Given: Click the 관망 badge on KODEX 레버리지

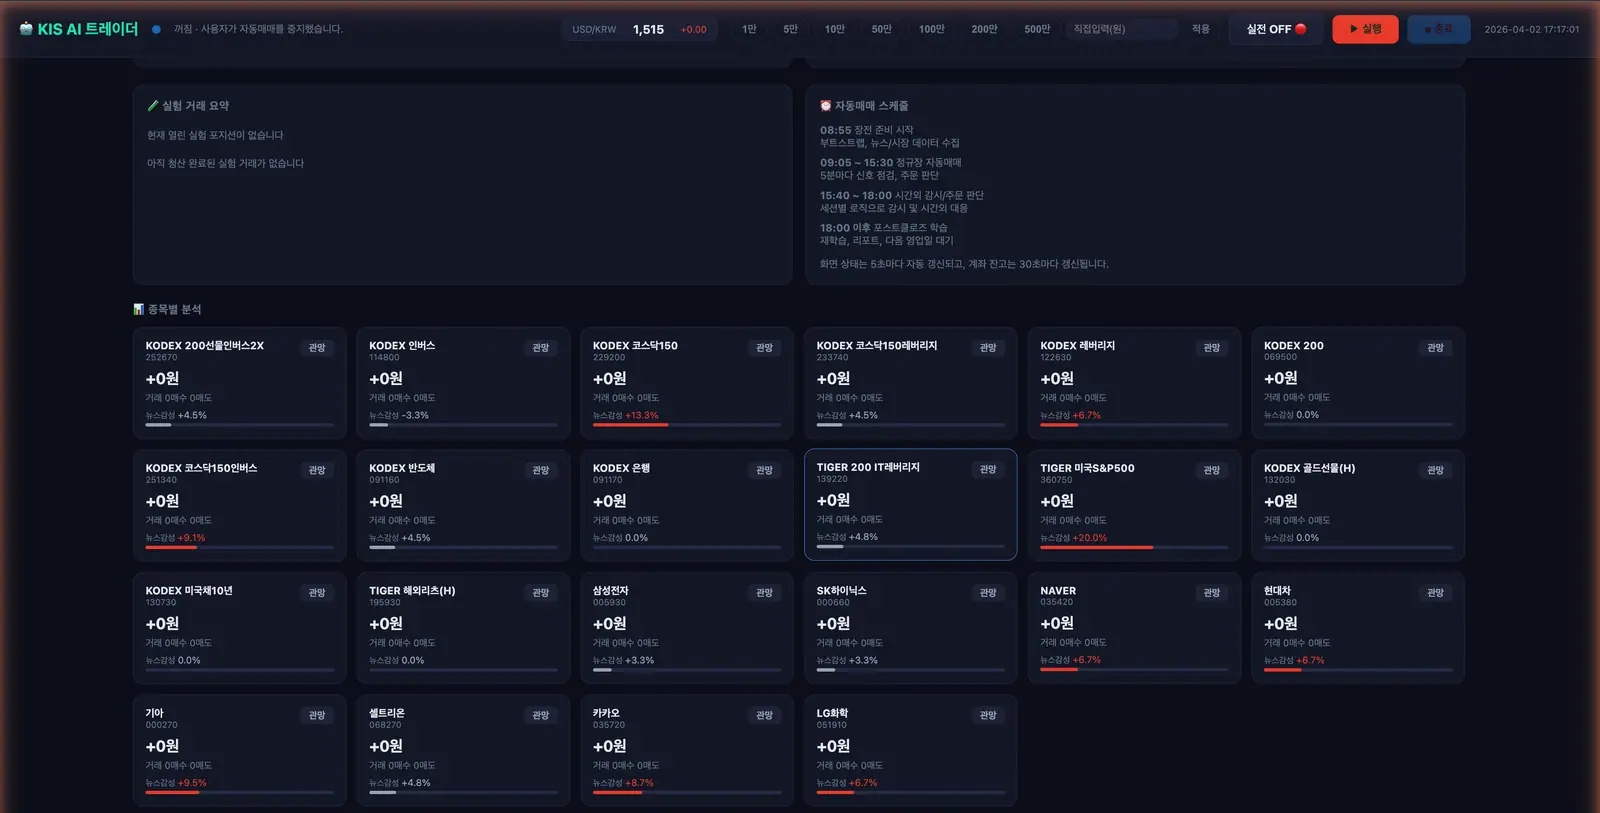Looking at the screenshot, I should (1212, 348).
